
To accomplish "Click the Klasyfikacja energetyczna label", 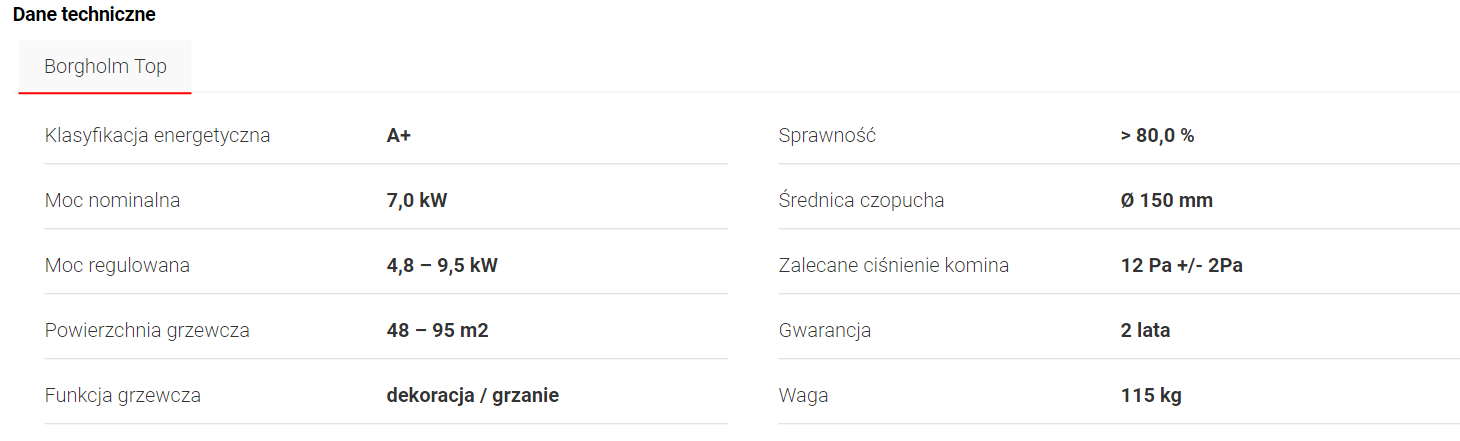I will 157,135.
